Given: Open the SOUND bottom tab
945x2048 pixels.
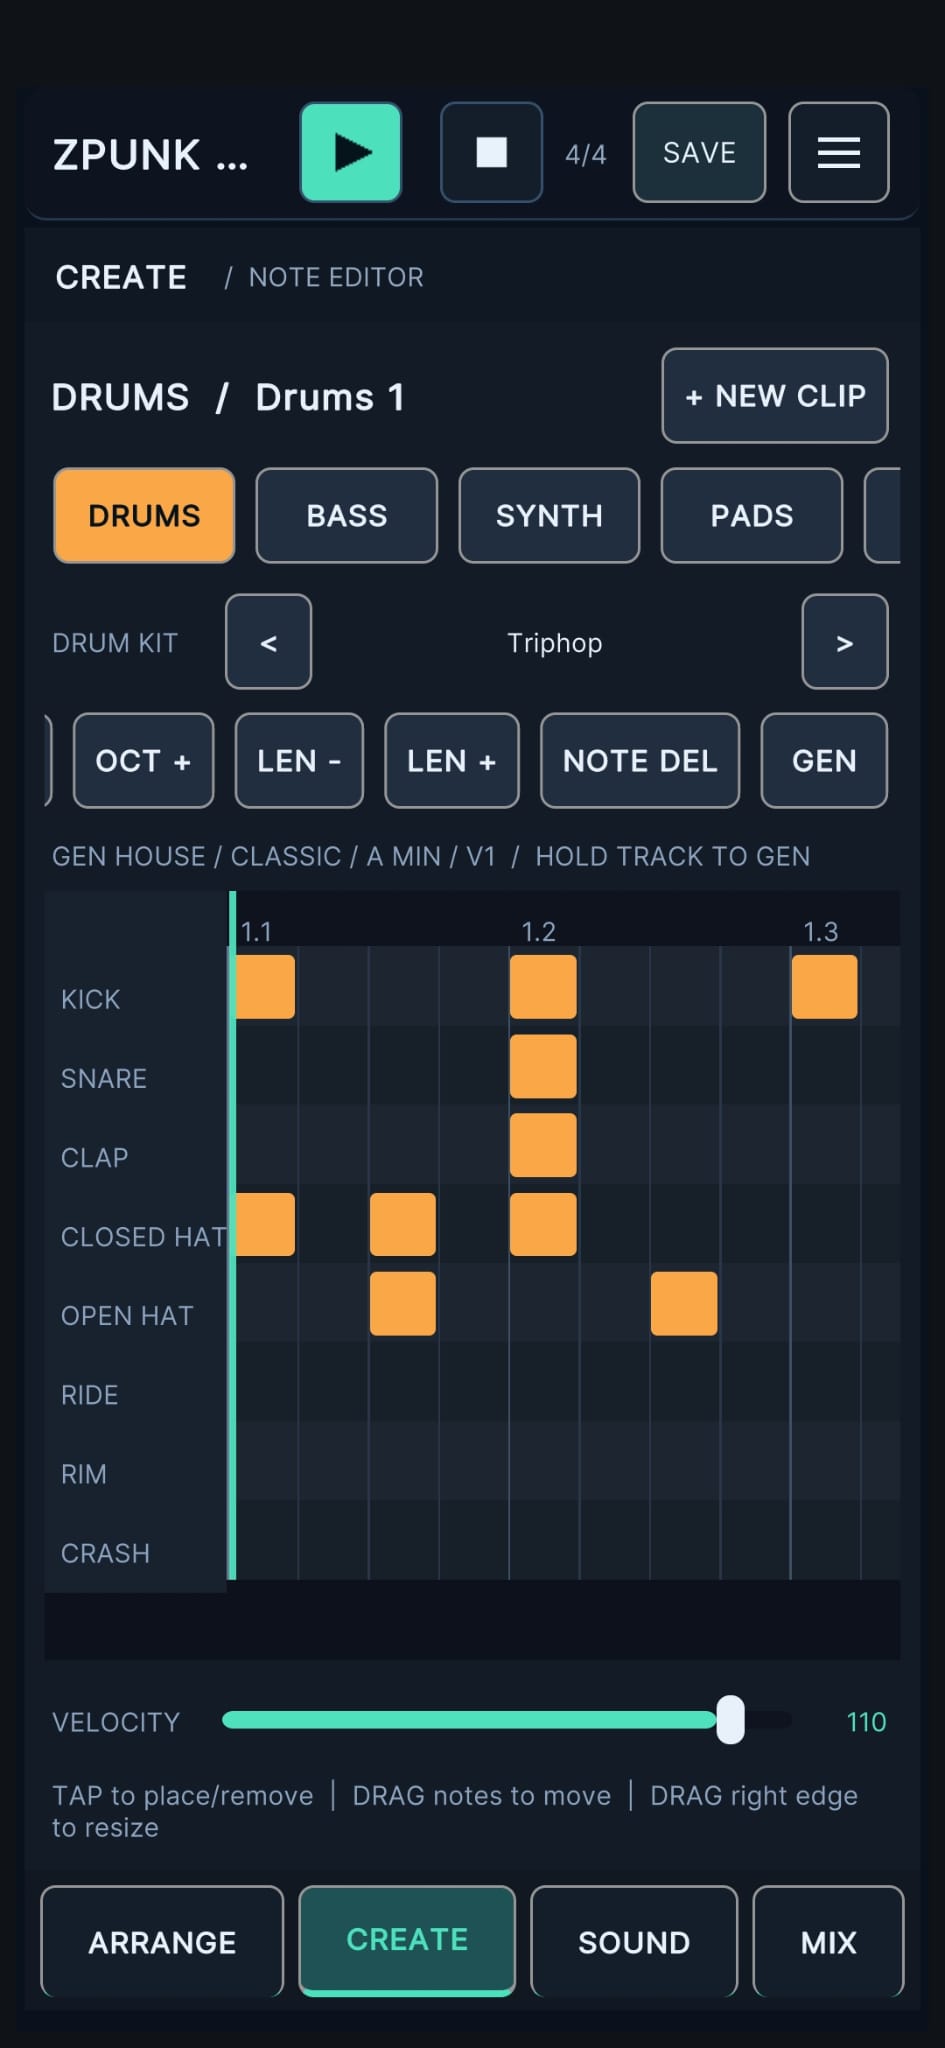Looking at the screenshot, I should 634,1941.
